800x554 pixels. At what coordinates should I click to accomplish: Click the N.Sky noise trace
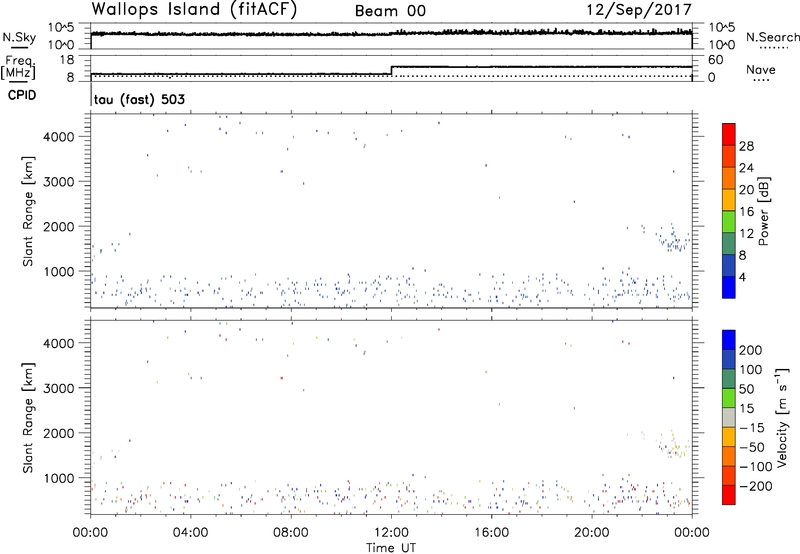[x=391, y=34]
